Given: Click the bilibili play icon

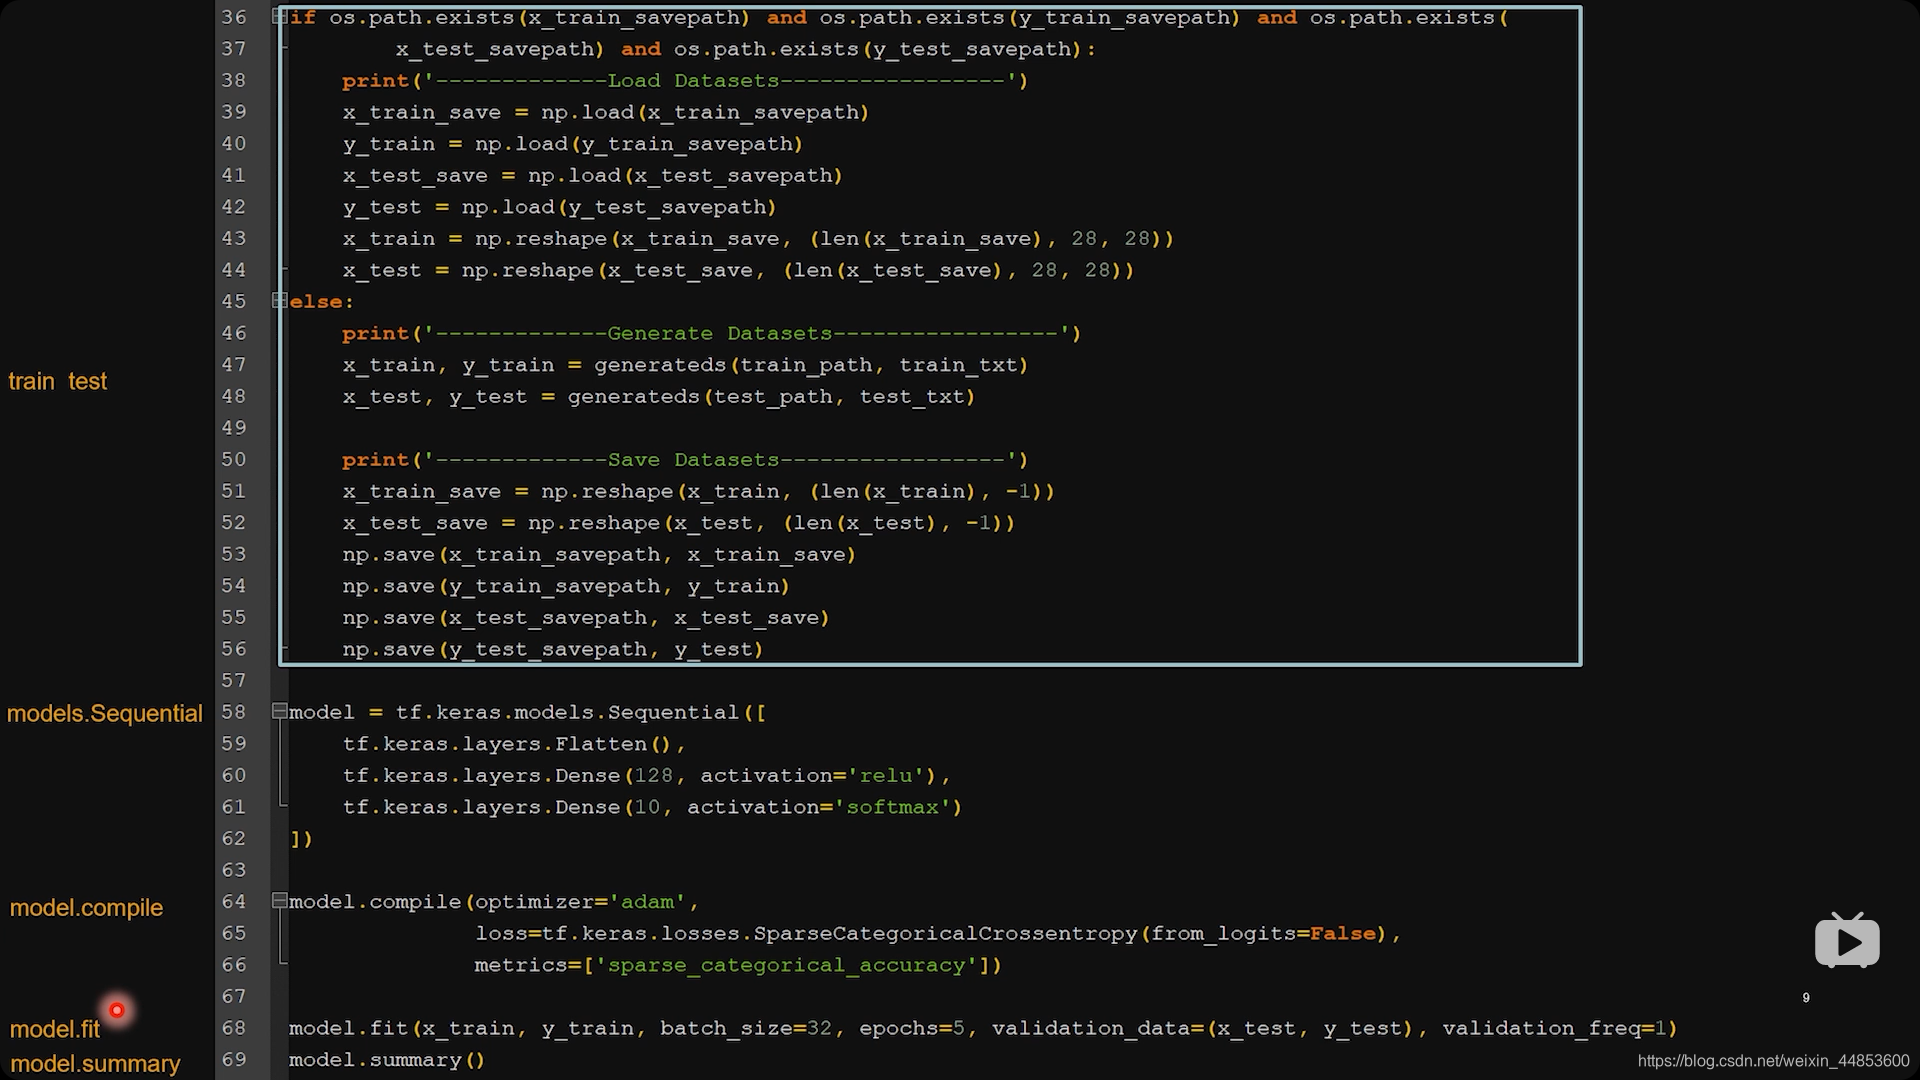Looking at the screenshot, I should point(1847,940).
